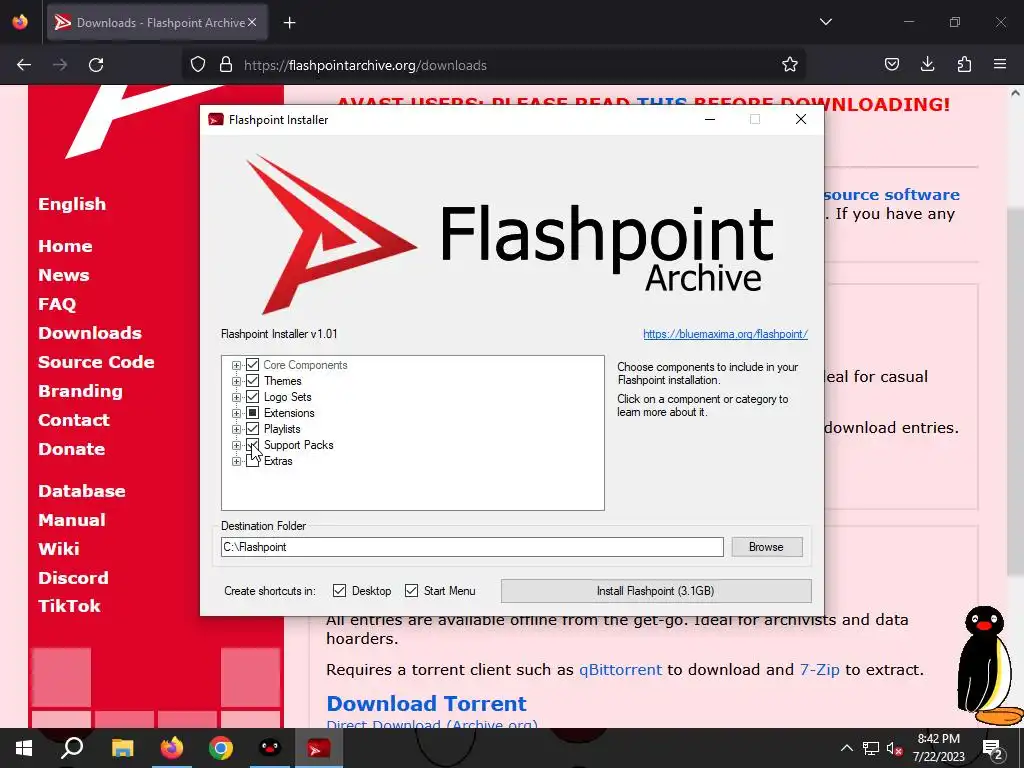The image size is (1024, 768).
Task: Open the List all tabs dropdown arrow
Action: (825, 22)
